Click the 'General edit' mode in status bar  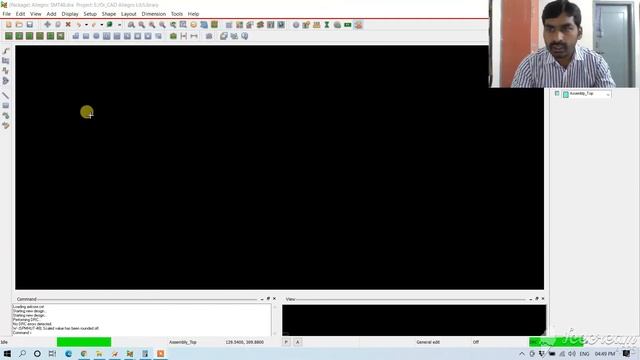point(428,342)
